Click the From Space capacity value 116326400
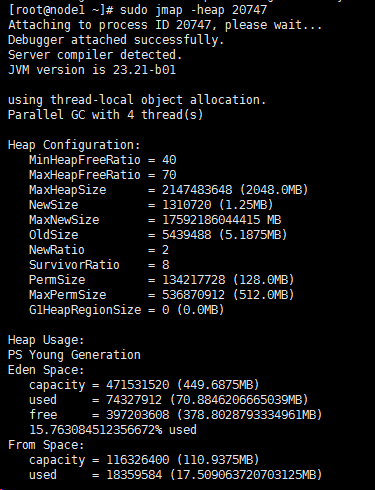The height and width of the screenshot is (490, 375). (138, 460)
